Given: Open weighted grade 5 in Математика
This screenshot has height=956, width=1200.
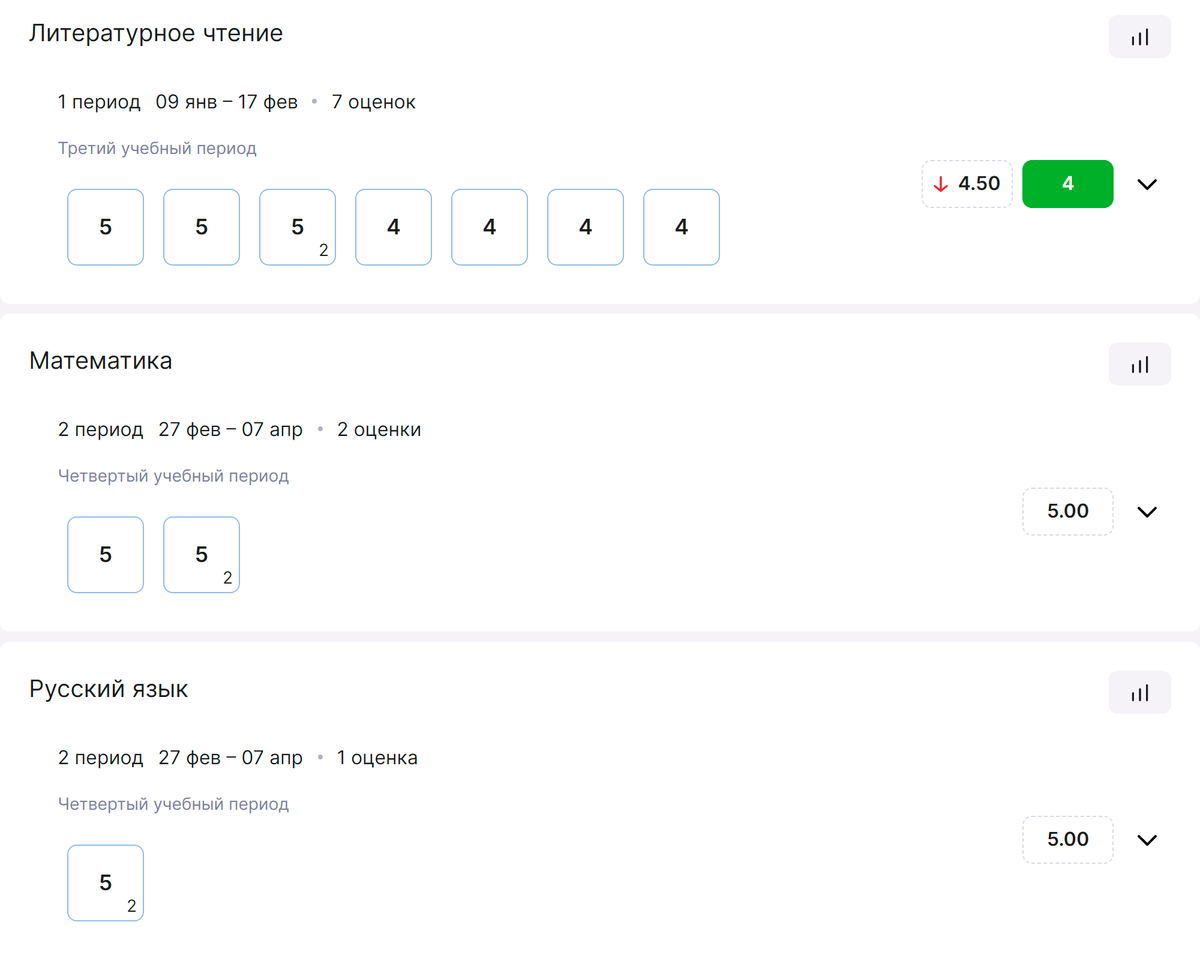Looking at the screenshot, I should (202, 555).
